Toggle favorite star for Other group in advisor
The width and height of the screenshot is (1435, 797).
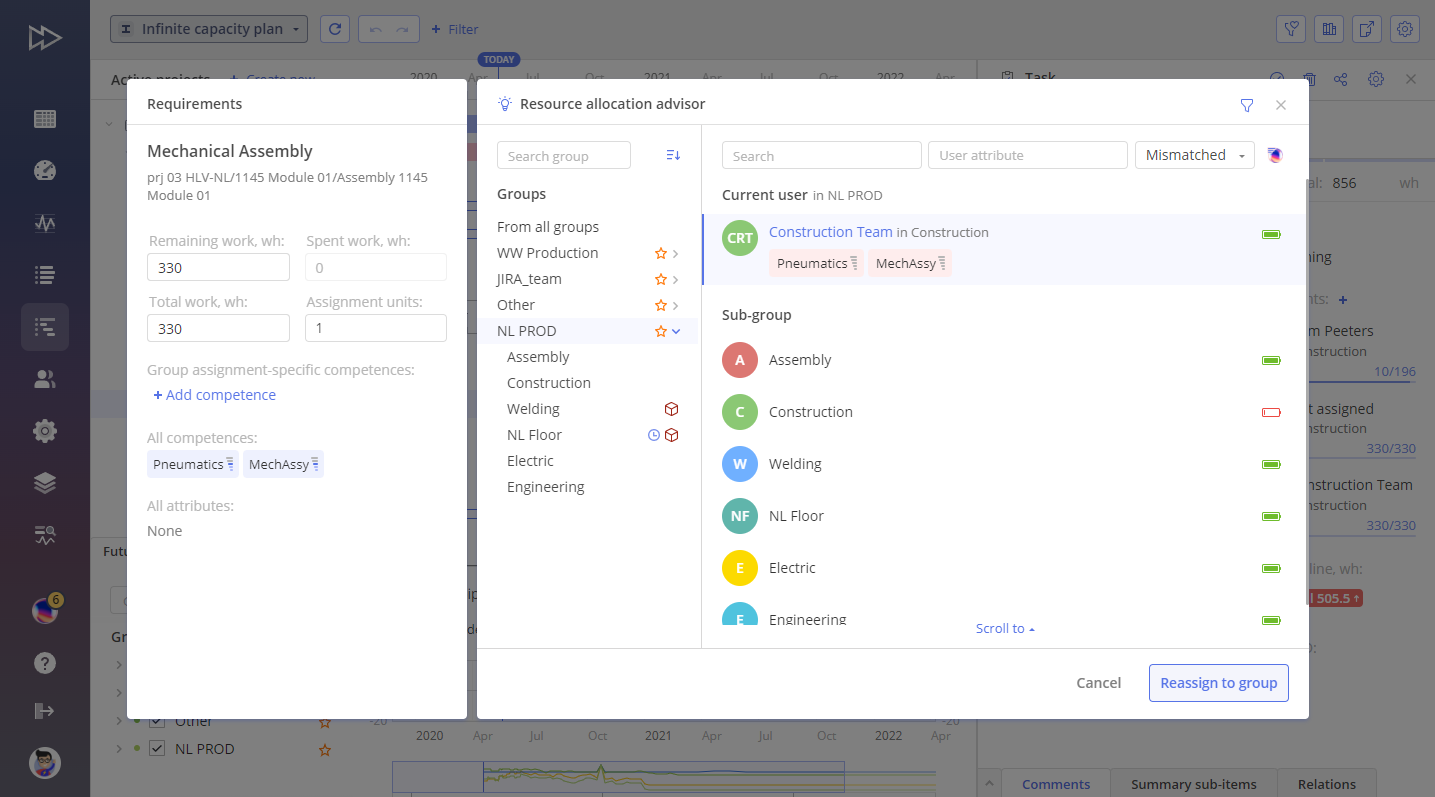(x=660, y=305)
